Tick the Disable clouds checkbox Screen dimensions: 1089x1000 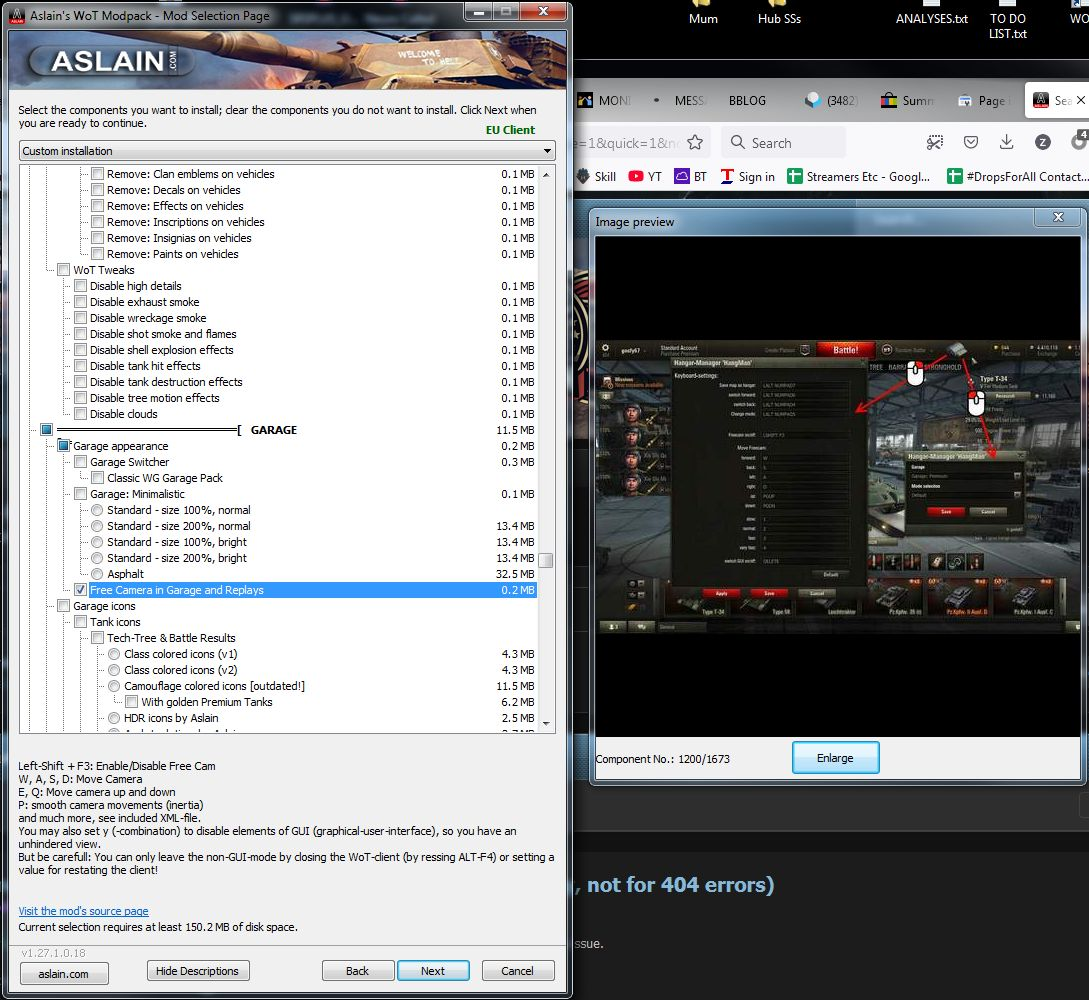pyautogui.click(x=81, y=413)
